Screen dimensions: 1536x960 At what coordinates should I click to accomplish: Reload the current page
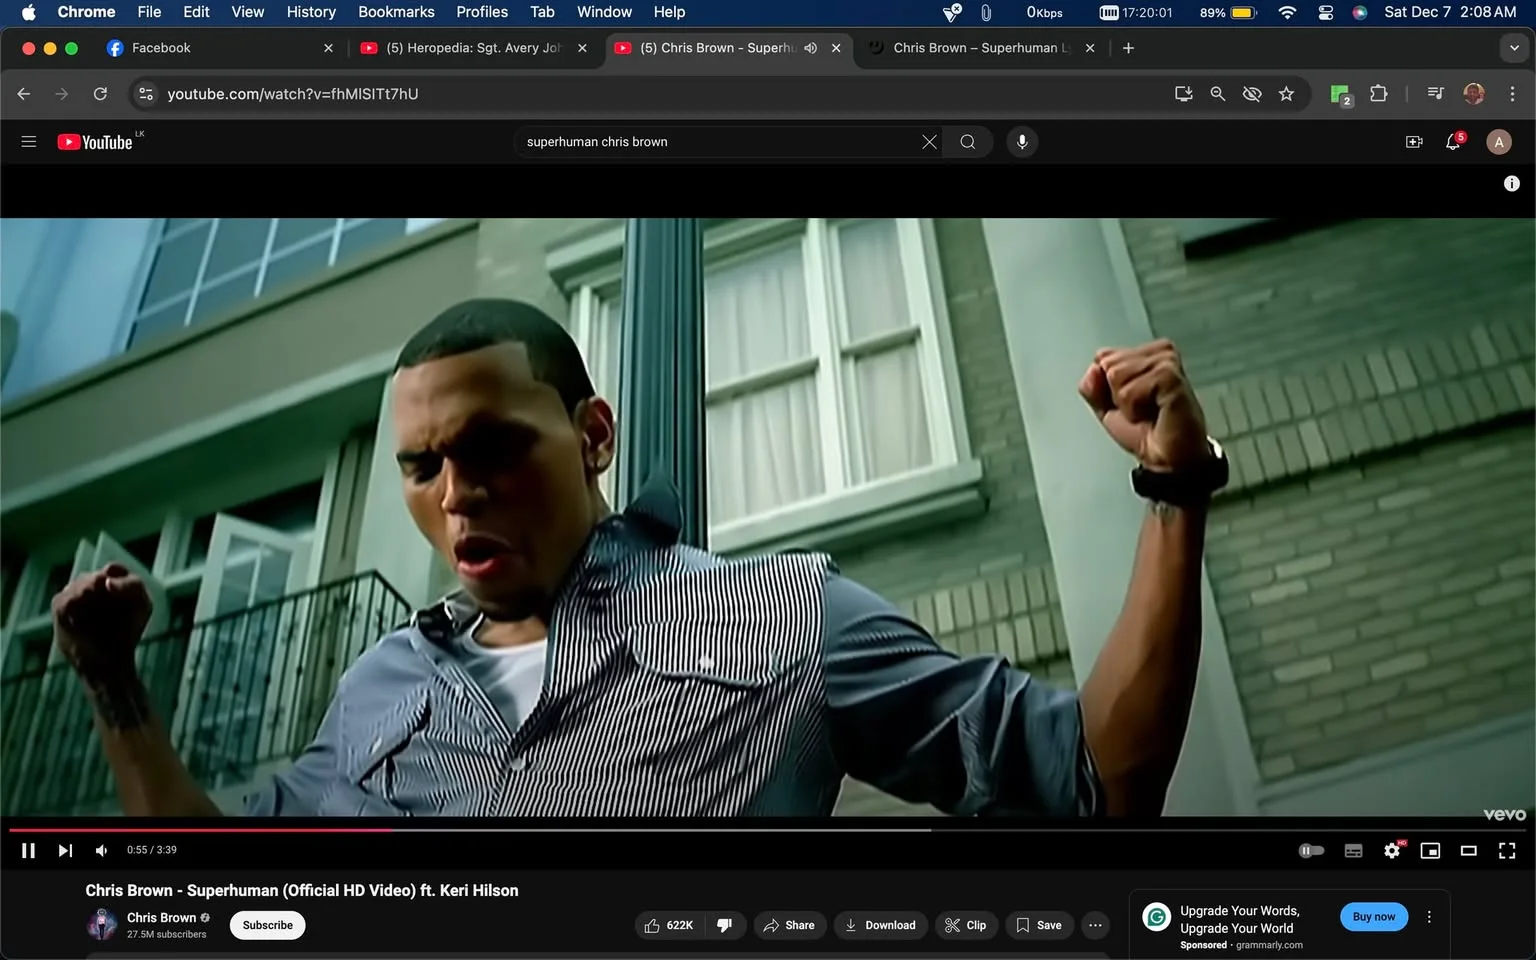[x=100, y=94]
